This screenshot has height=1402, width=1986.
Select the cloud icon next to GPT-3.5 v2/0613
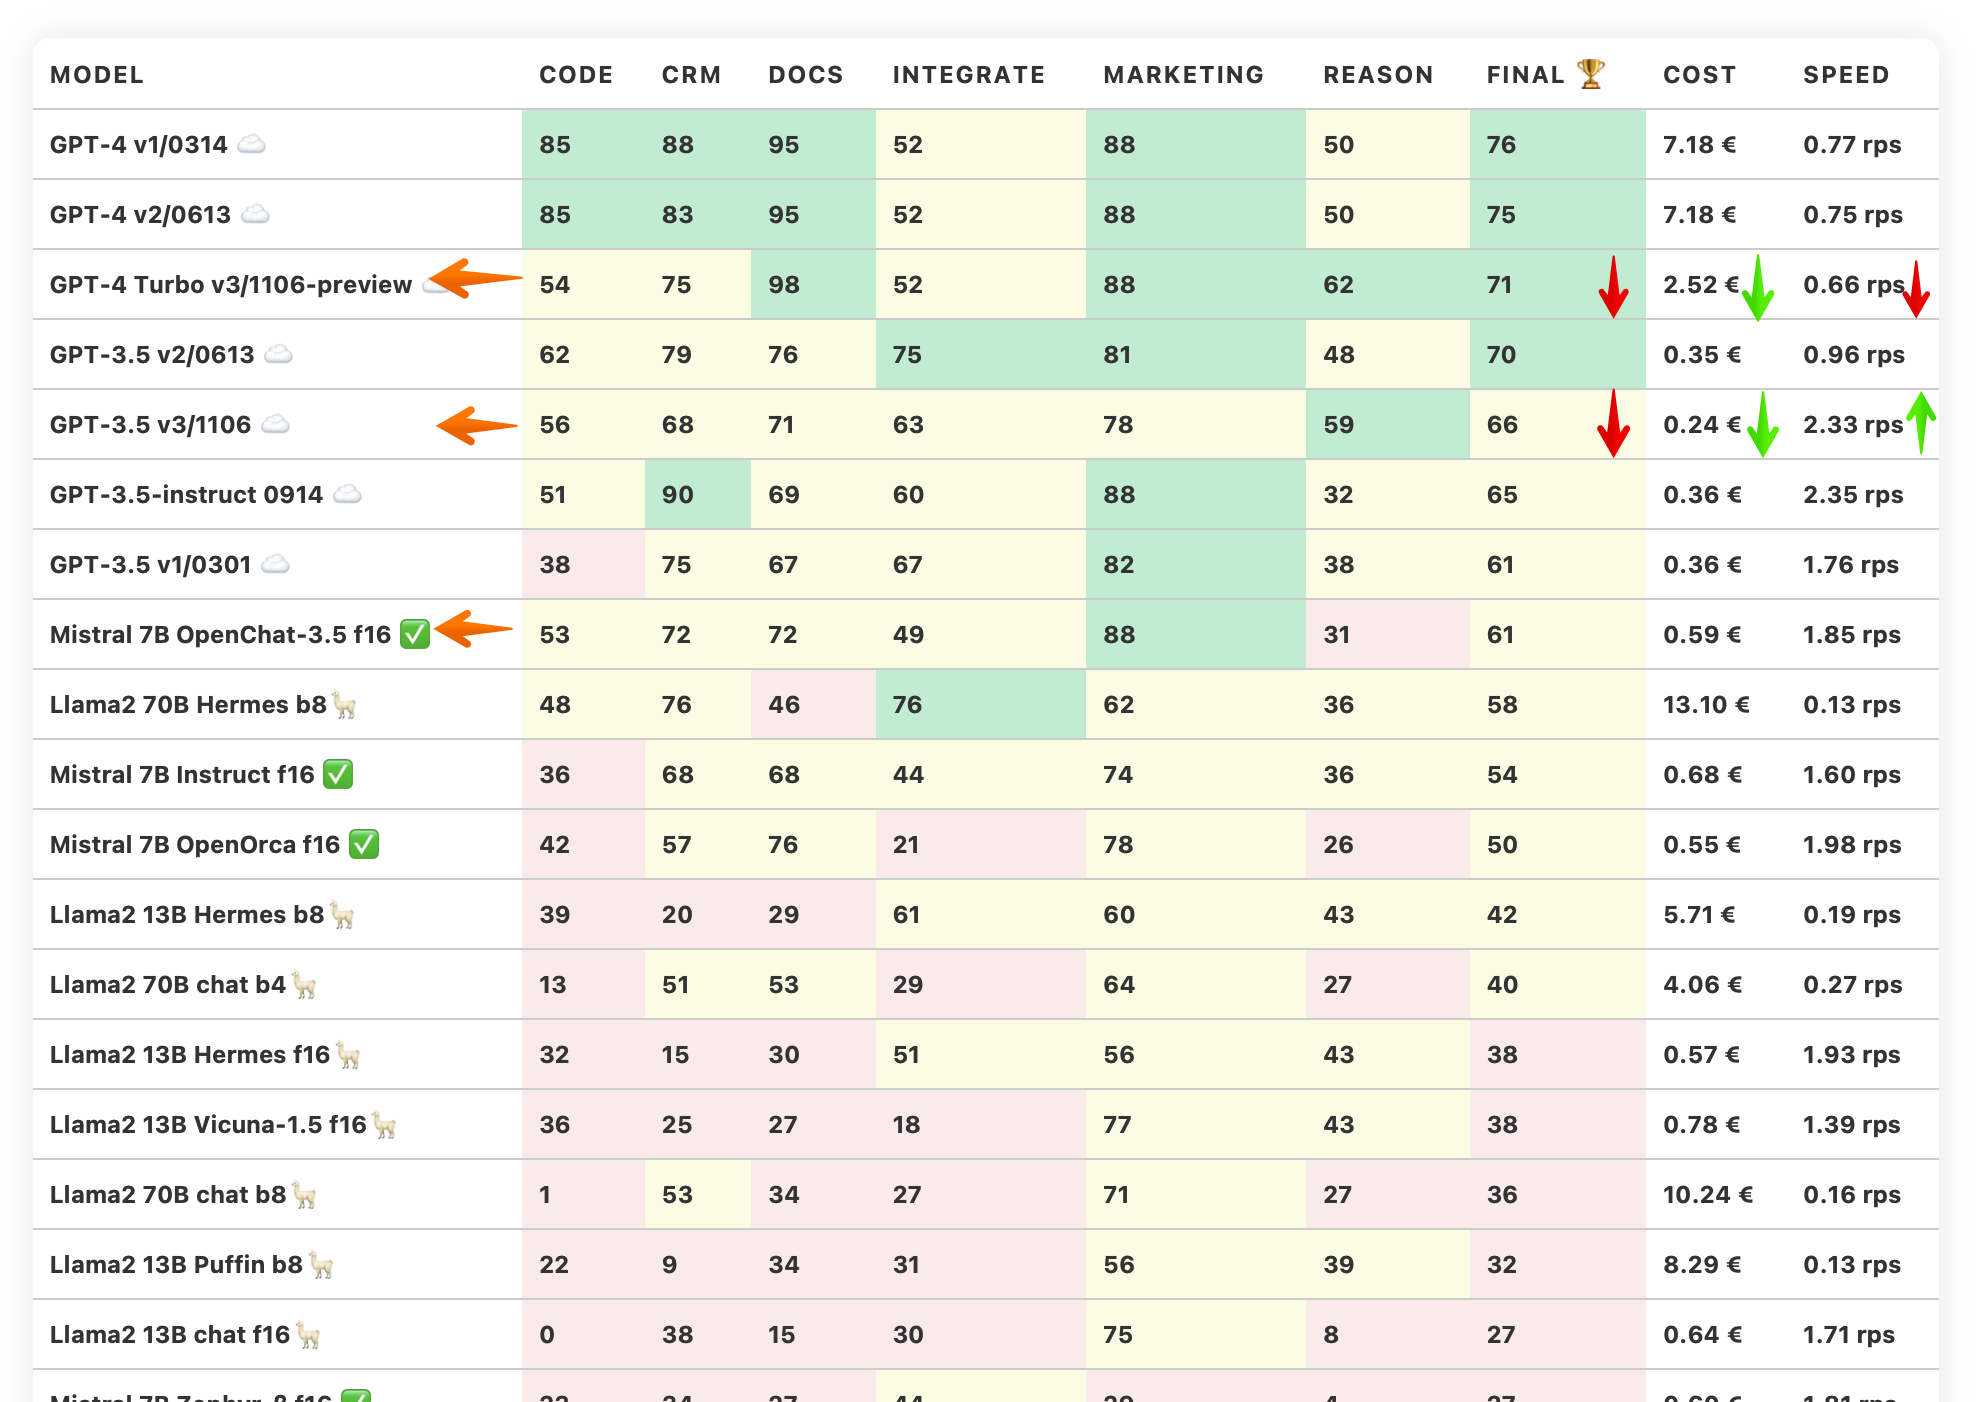[x=278, y=354]
